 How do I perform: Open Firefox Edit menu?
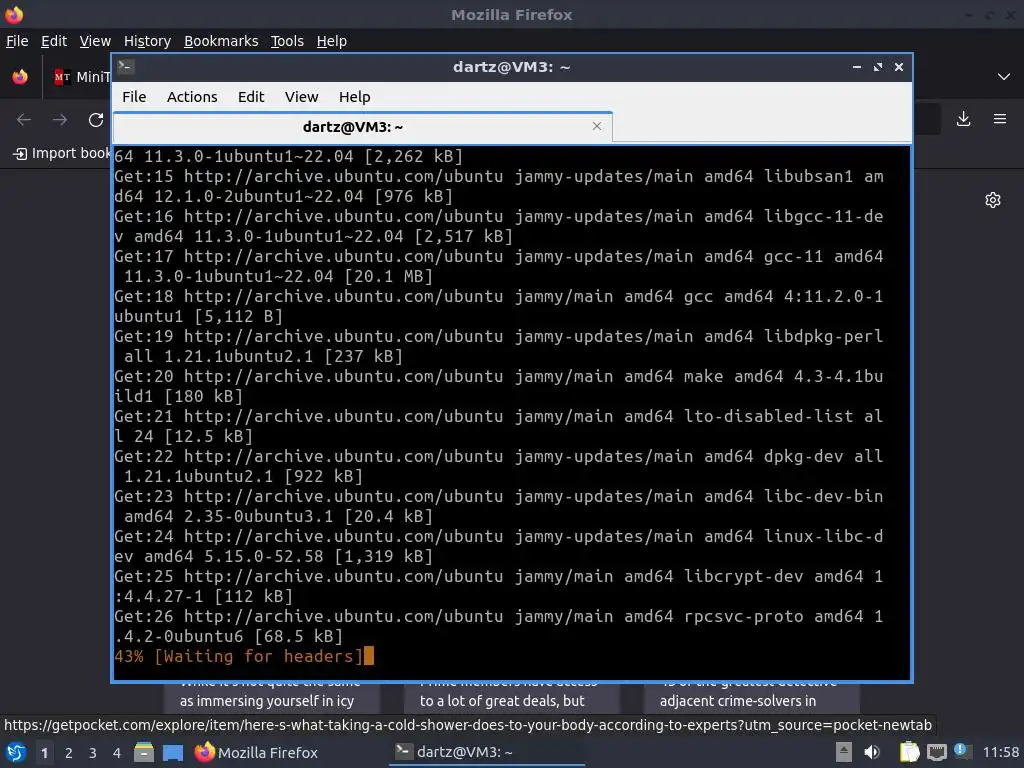pyautogui.click(x=54, y=41)
